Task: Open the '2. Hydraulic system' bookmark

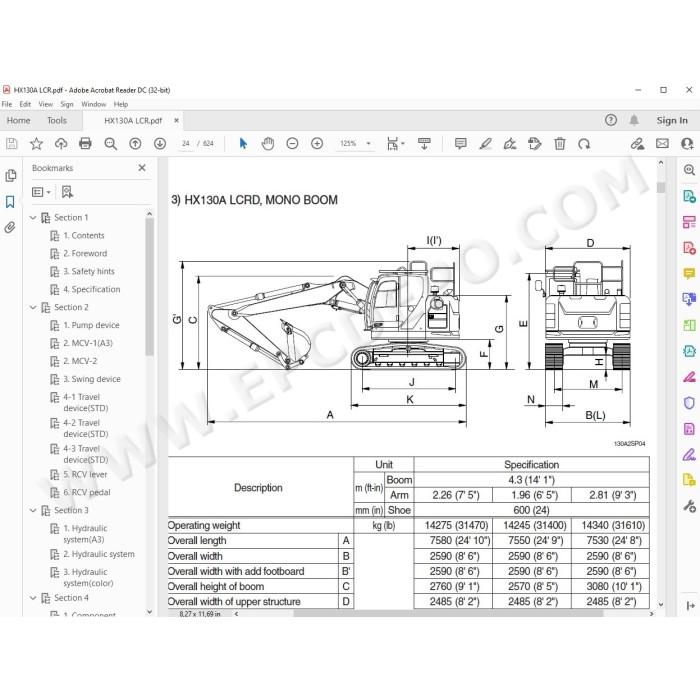Action: coord(99,554)
